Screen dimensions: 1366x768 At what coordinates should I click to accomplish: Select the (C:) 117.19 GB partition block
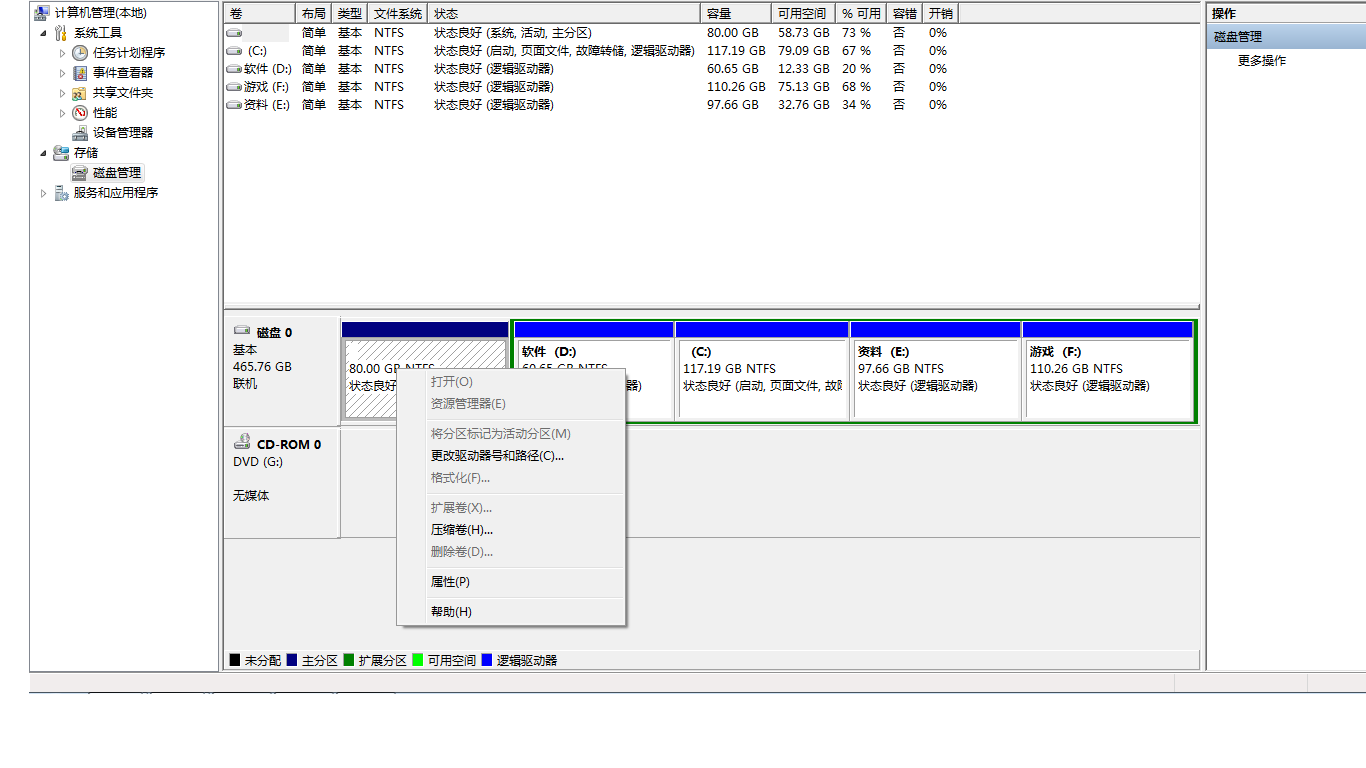[x=762, y=370]
